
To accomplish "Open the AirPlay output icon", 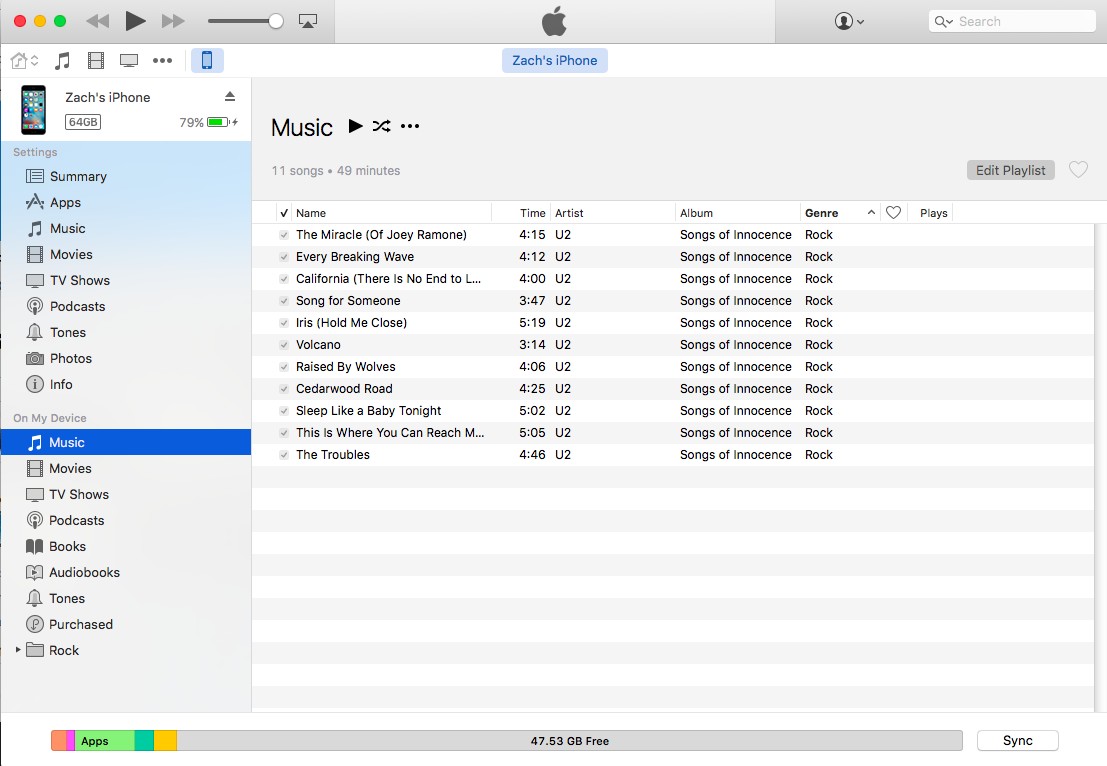I will 308,21.
